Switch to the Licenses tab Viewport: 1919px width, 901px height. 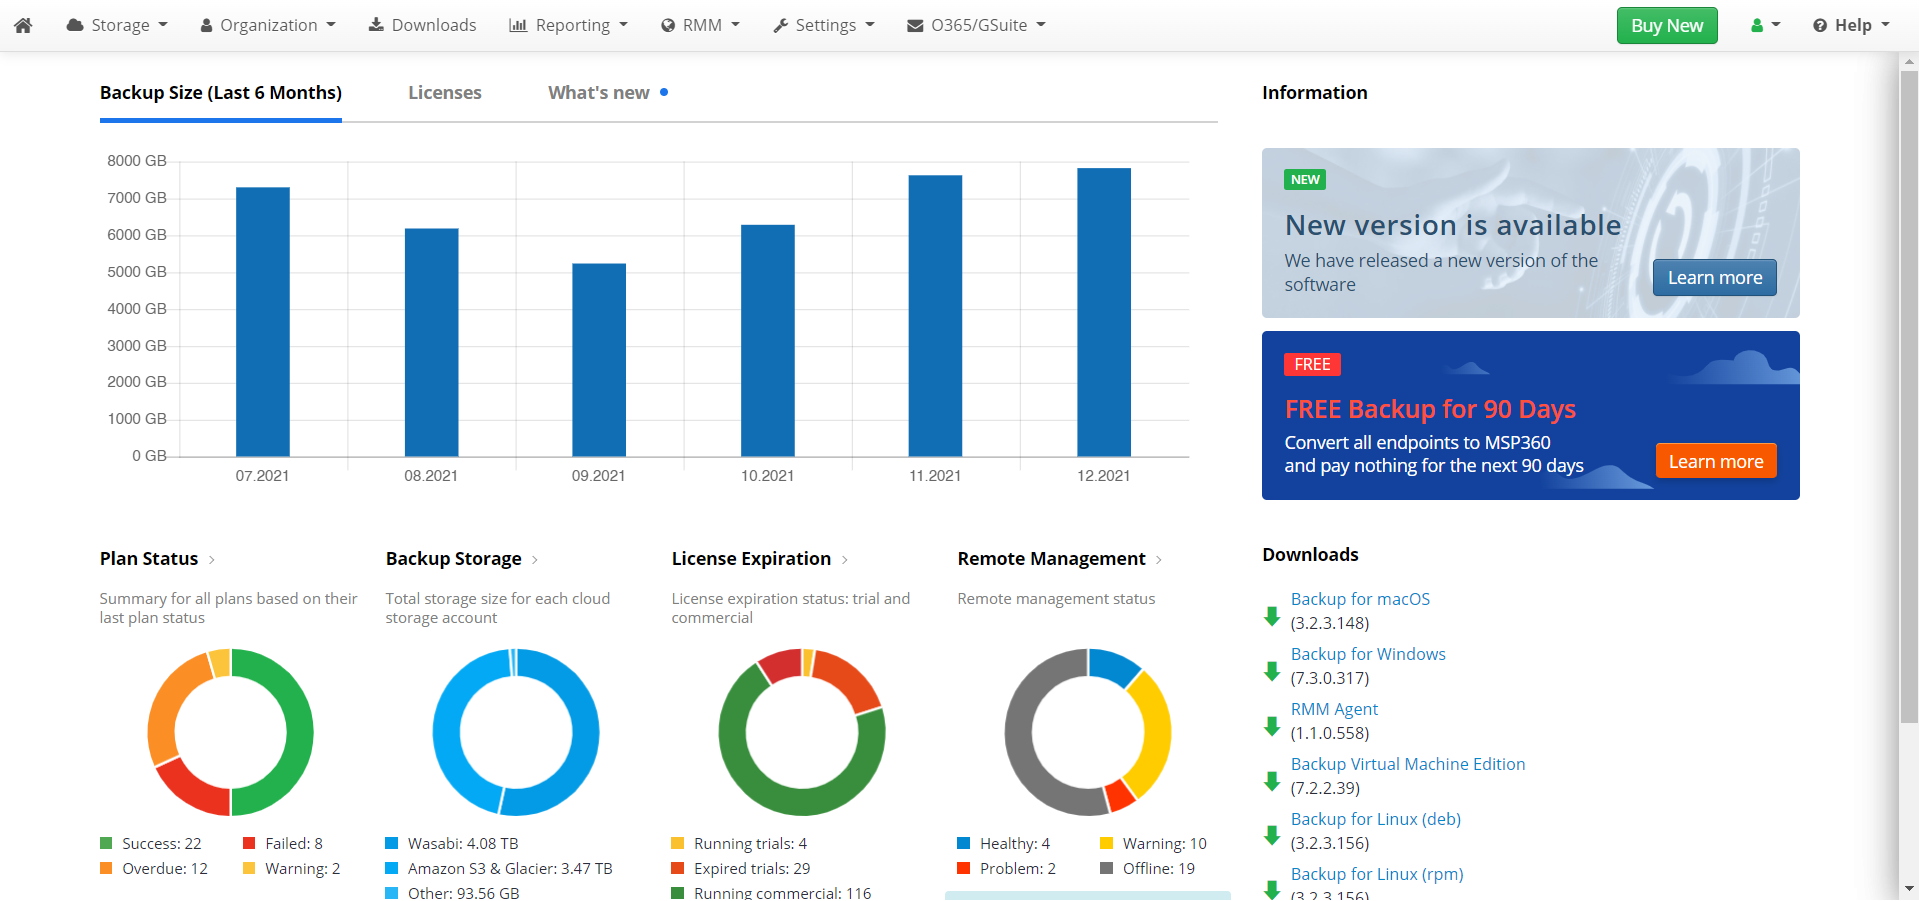pyautogui.click(x=444, y=93)
